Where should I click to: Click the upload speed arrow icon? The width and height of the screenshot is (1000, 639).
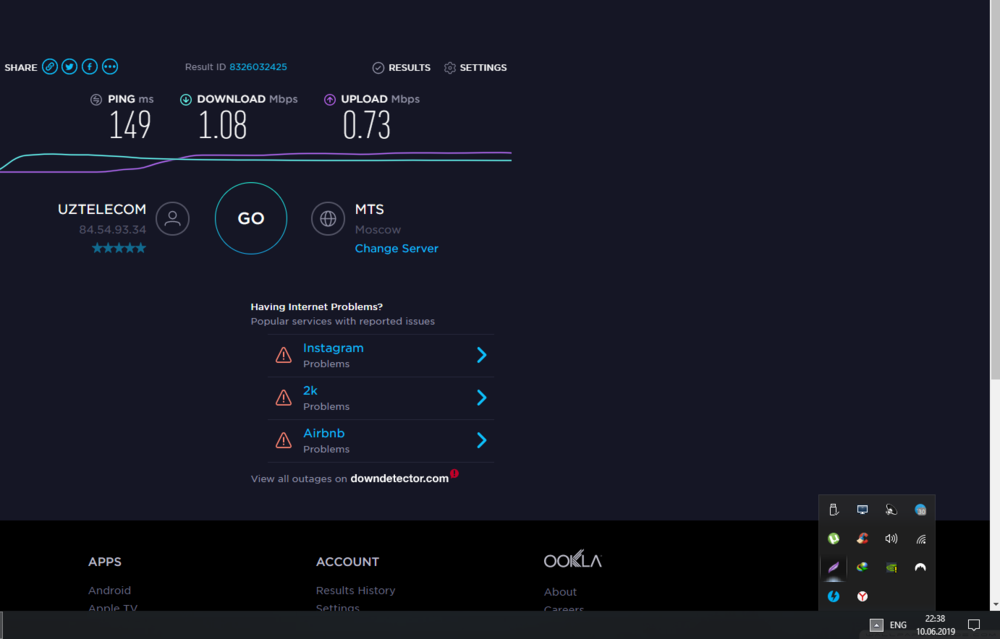pos(329,99)
